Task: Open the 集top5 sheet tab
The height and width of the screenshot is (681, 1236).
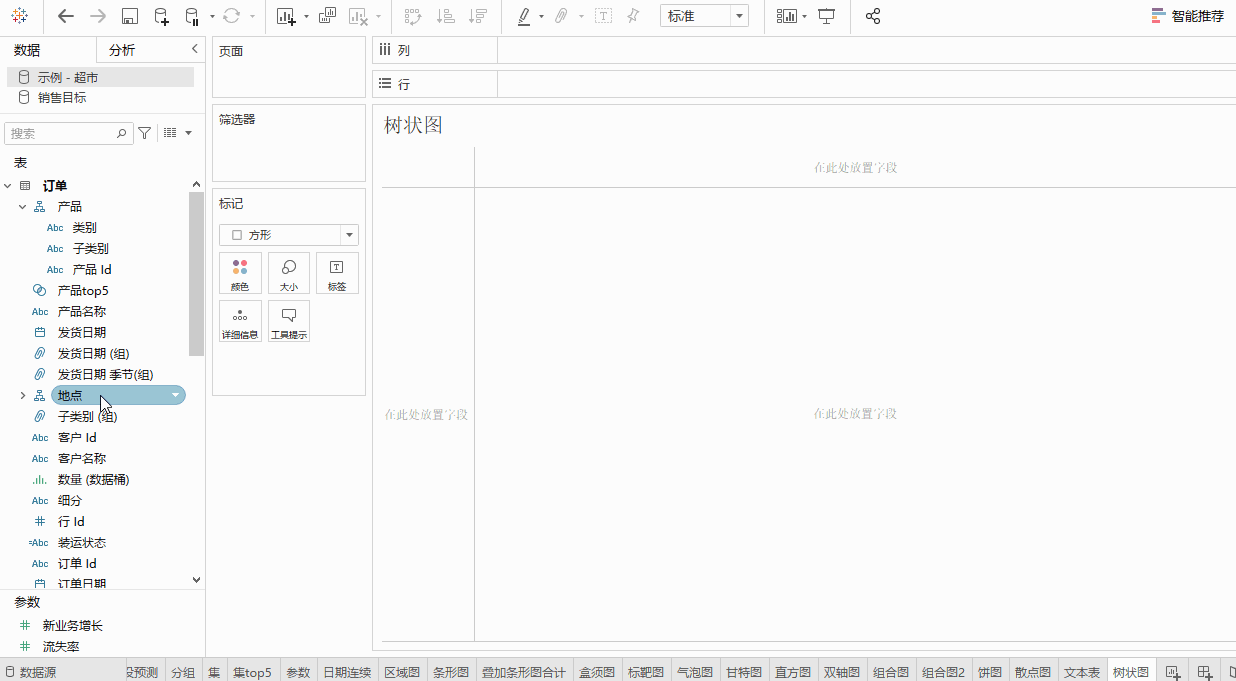Action: [252, 672]
